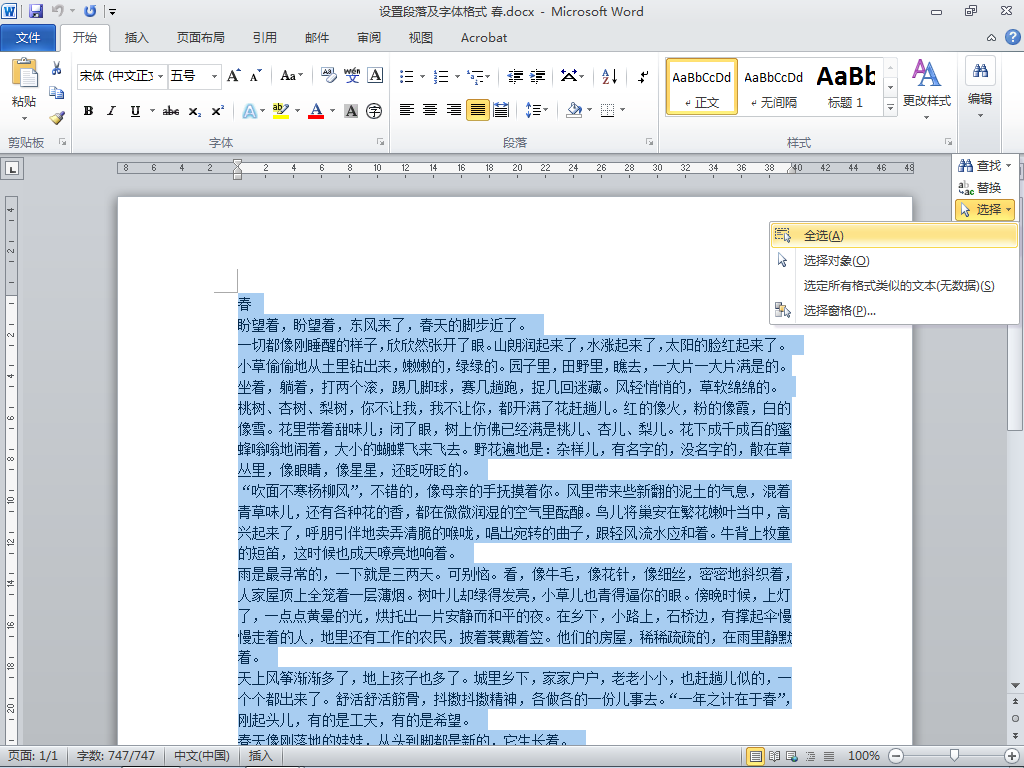Click the Paste clipboard icon

point(24,73)
